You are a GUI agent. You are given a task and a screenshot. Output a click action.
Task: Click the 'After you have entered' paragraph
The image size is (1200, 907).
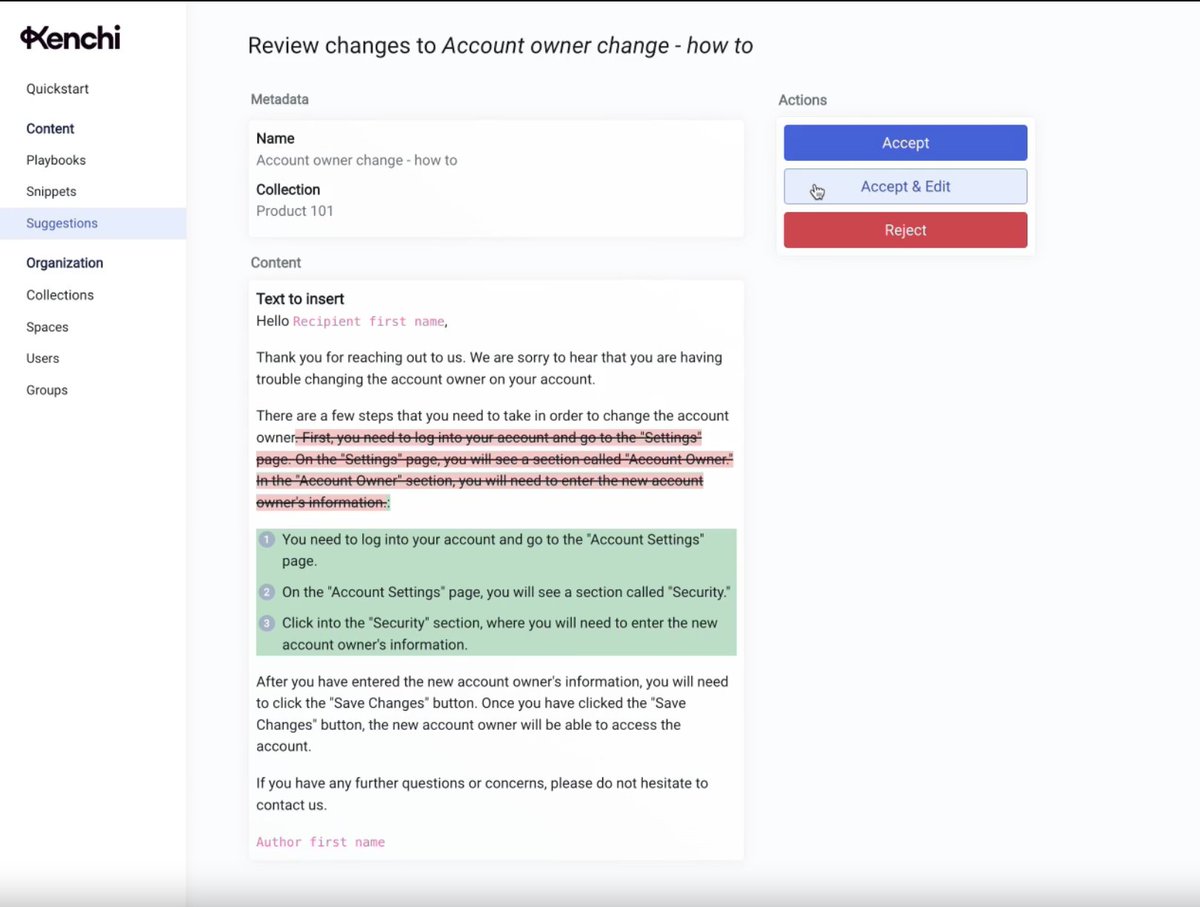pyautogui.click(x=492, y=714)
